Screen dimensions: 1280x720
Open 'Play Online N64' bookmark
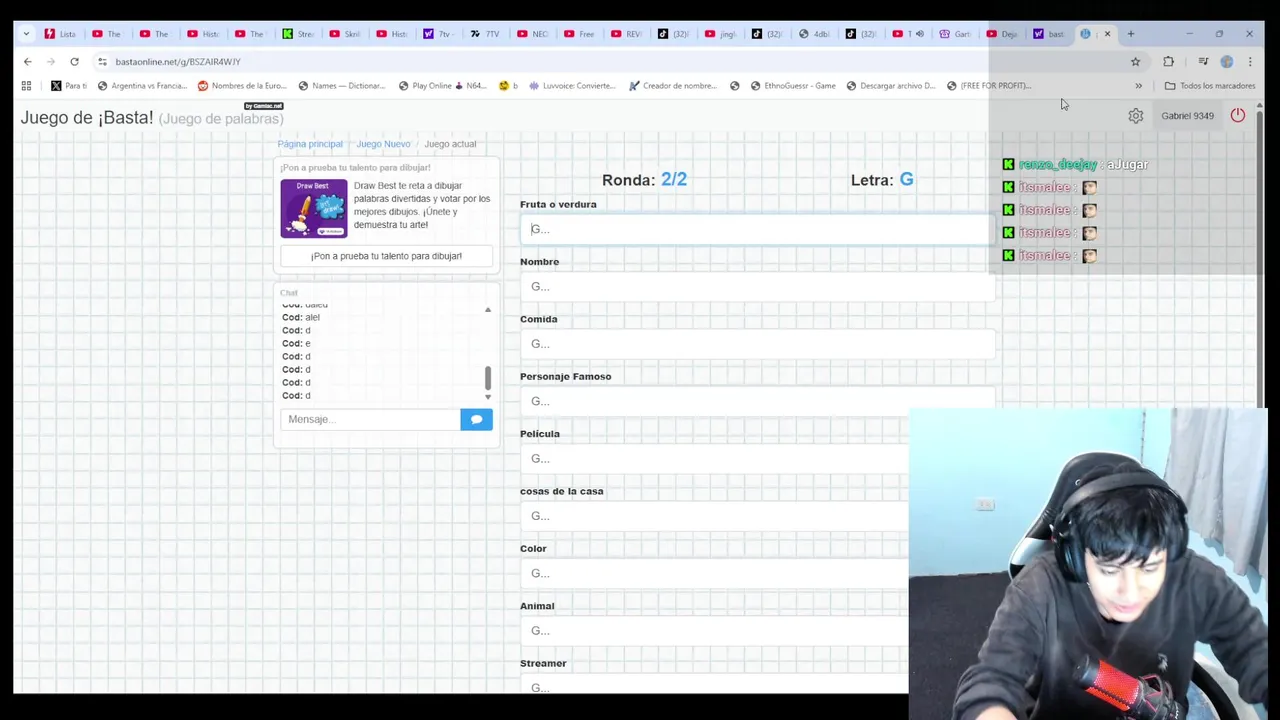(x=442, y=86)
